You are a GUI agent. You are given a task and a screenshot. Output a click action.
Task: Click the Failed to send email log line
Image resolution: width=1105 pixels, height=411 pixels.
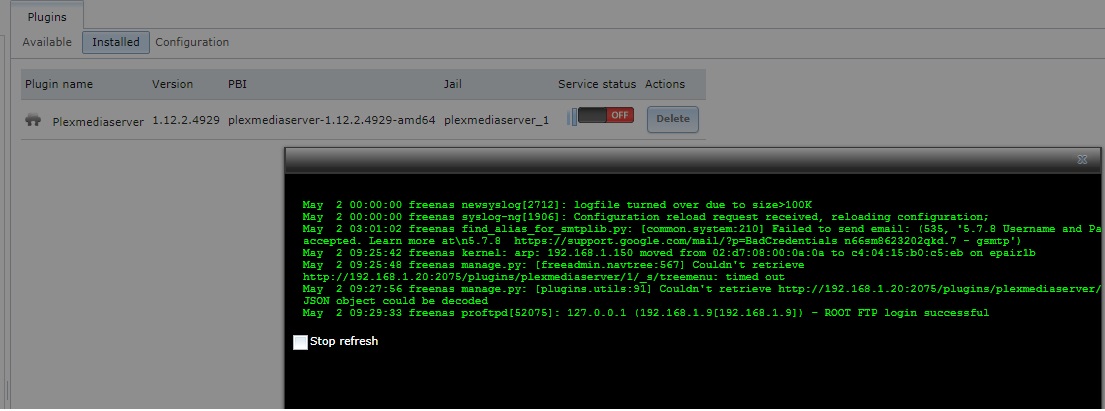point(702,229)
